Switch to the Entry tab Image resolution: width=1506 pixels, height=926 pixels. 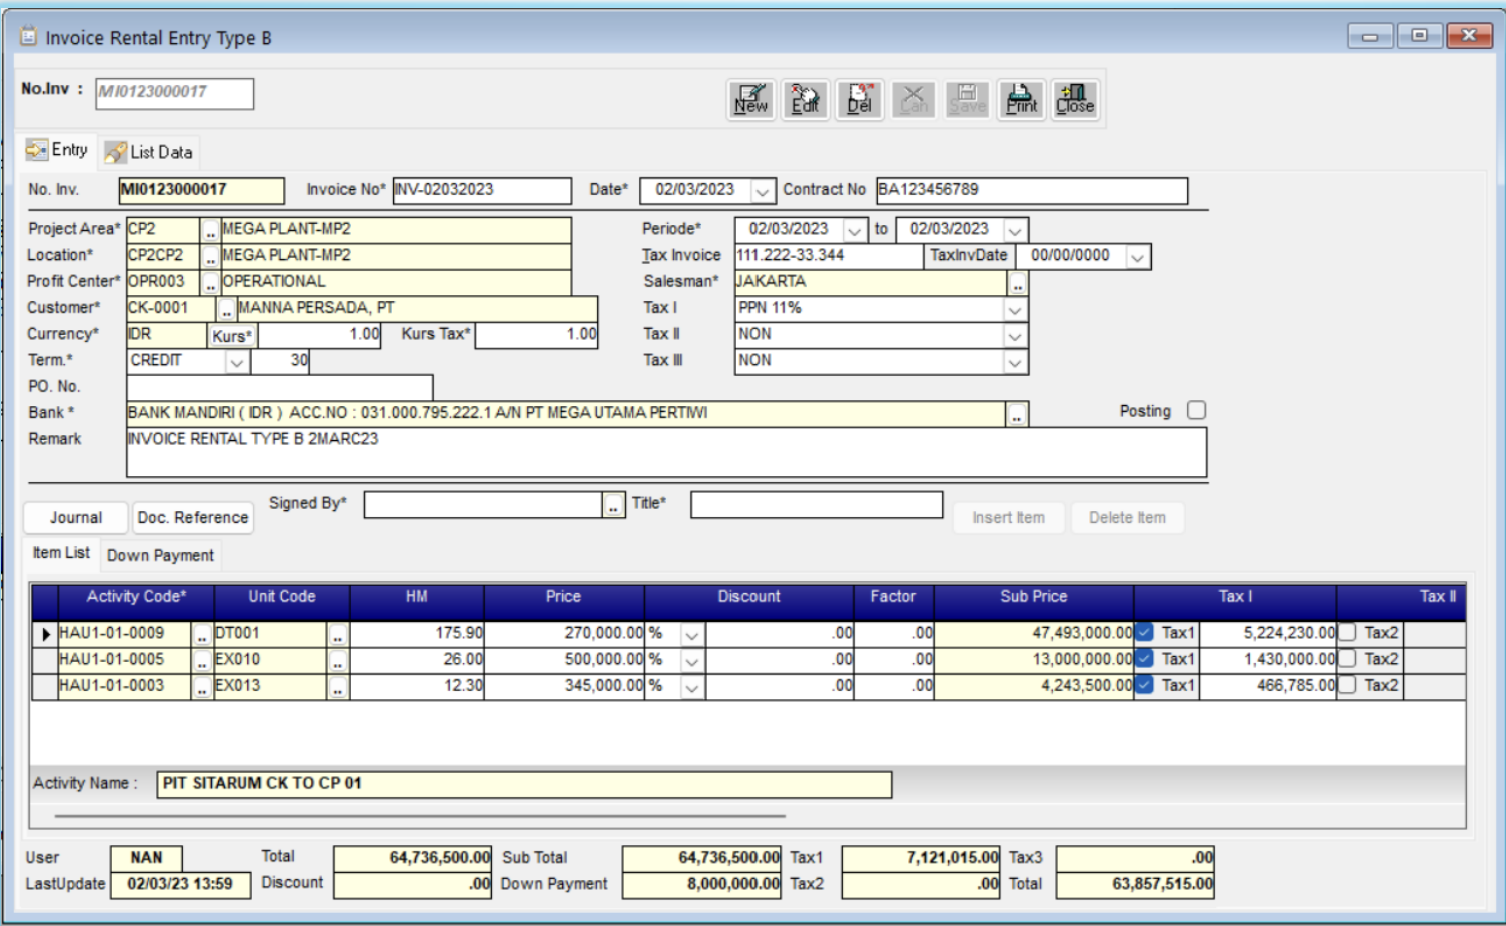tap(58, 150)
